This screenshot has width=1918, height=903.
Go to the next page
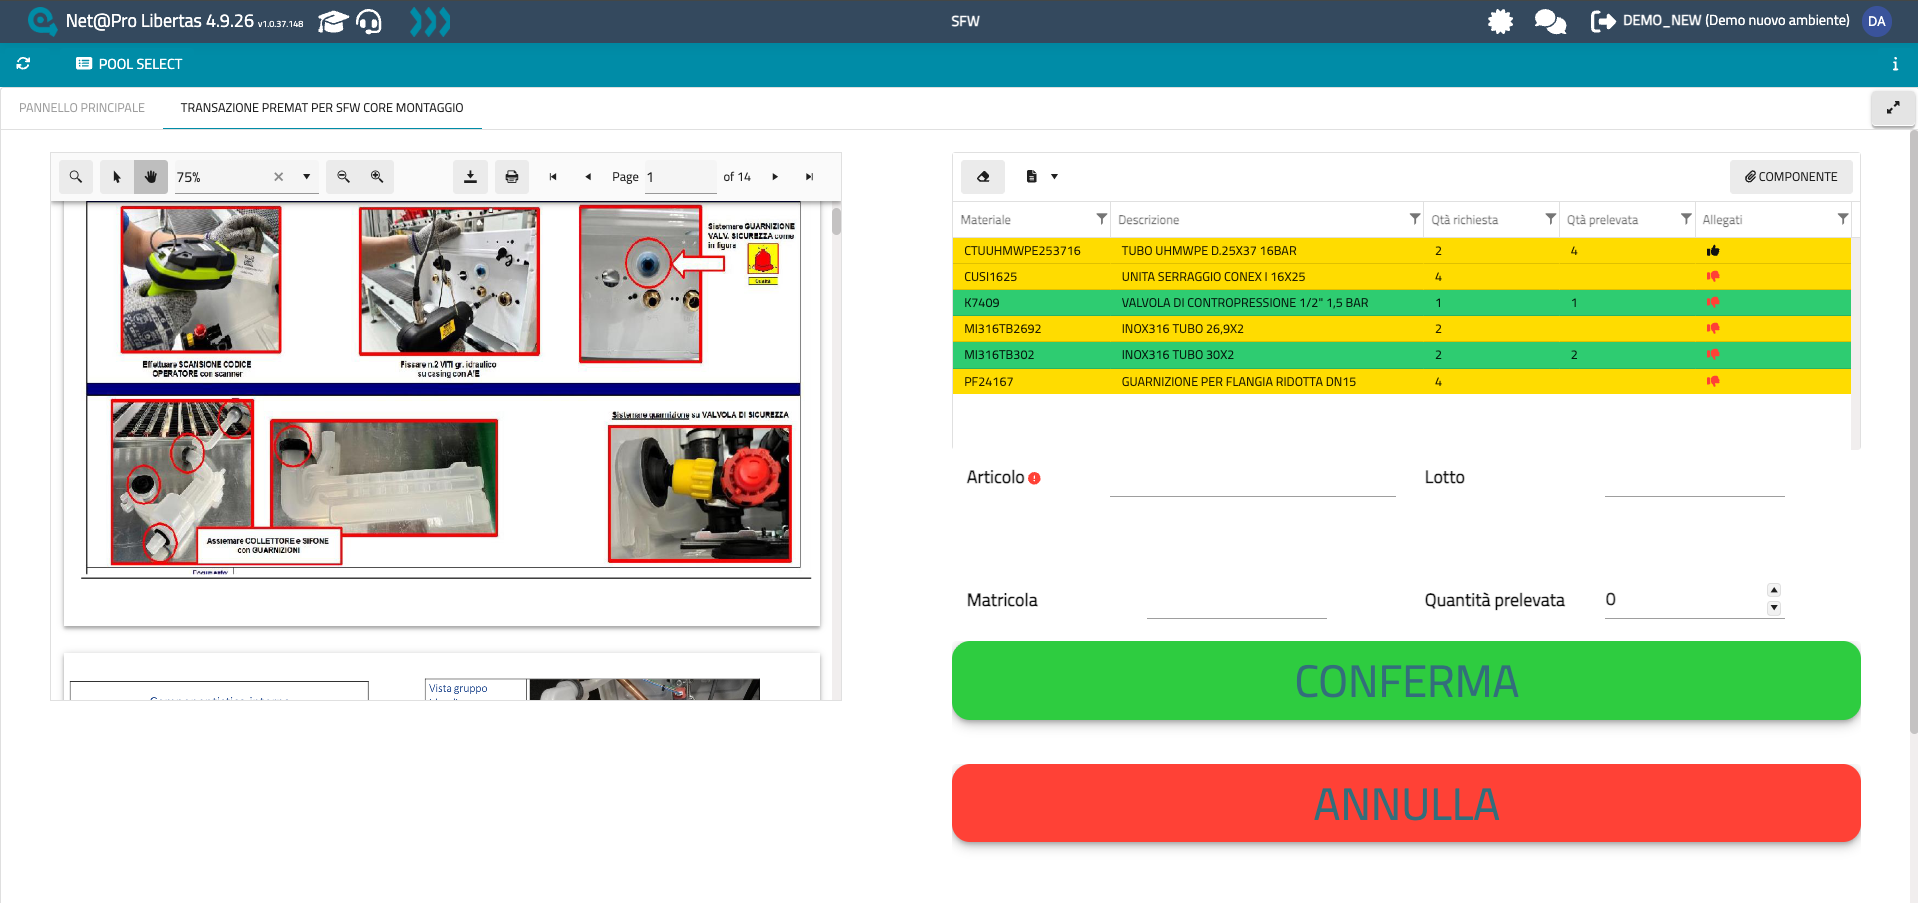tap(775, 177)
